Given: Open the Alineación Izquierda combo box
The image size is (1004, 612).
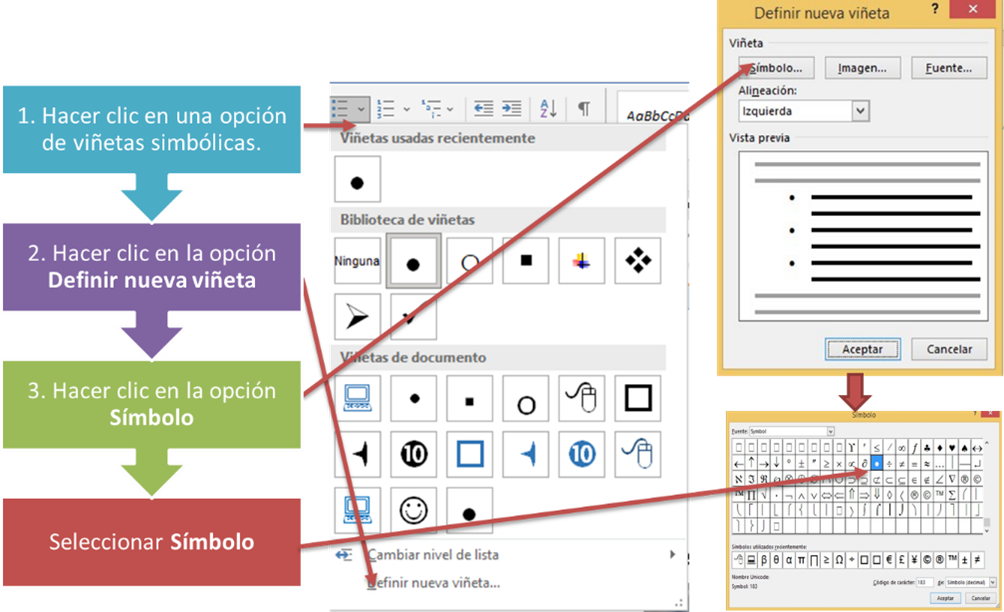Looking at the screenshot, I should coord(804,111).
